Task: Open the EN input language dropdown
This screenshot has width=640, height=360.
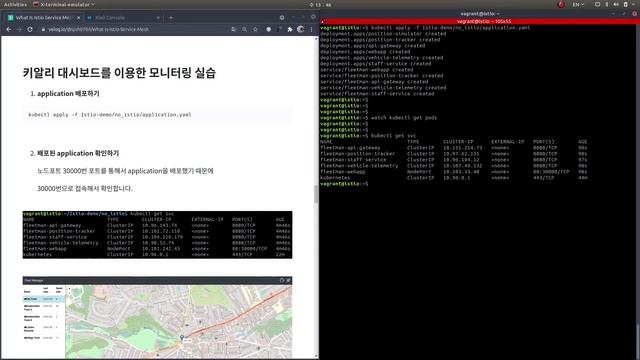Action: (578, 4)
